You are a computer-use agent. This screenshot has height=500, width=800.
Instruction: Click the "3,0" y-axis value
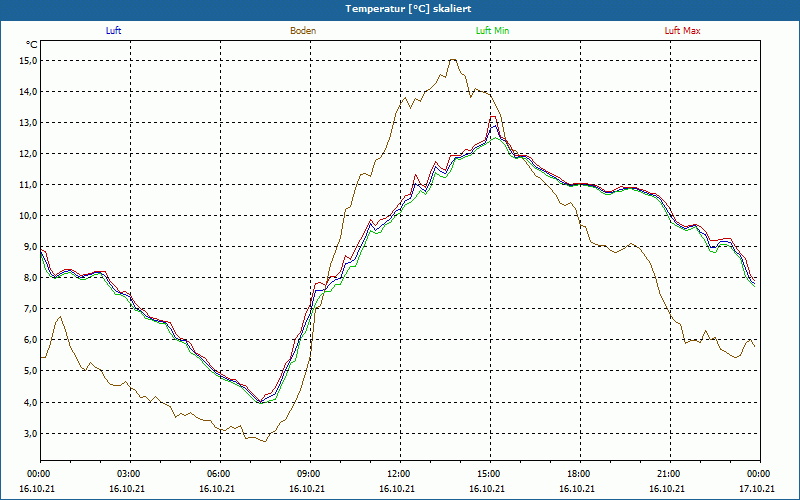(x=31, y=434)
